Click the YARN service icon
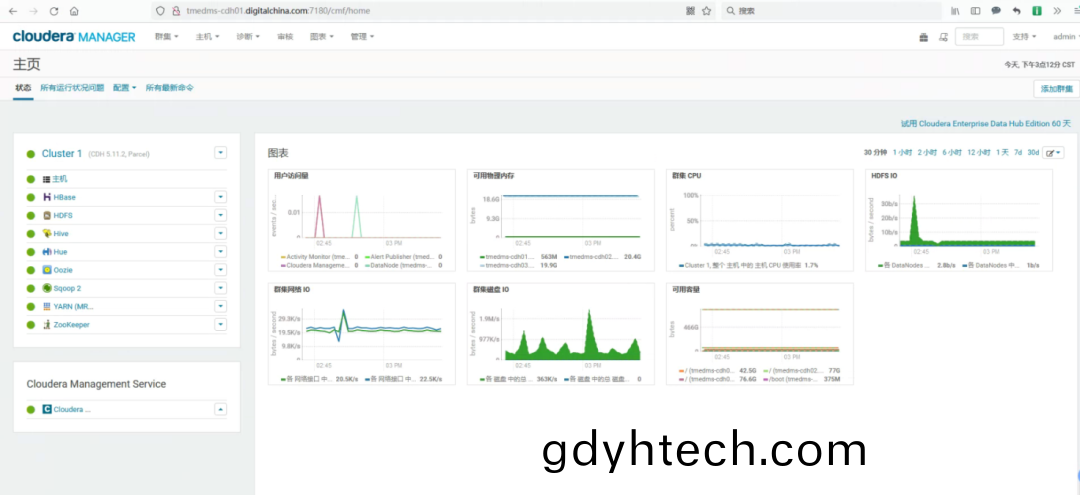The height and width of the screenshot is (495, 1080). tap(47, 306)
